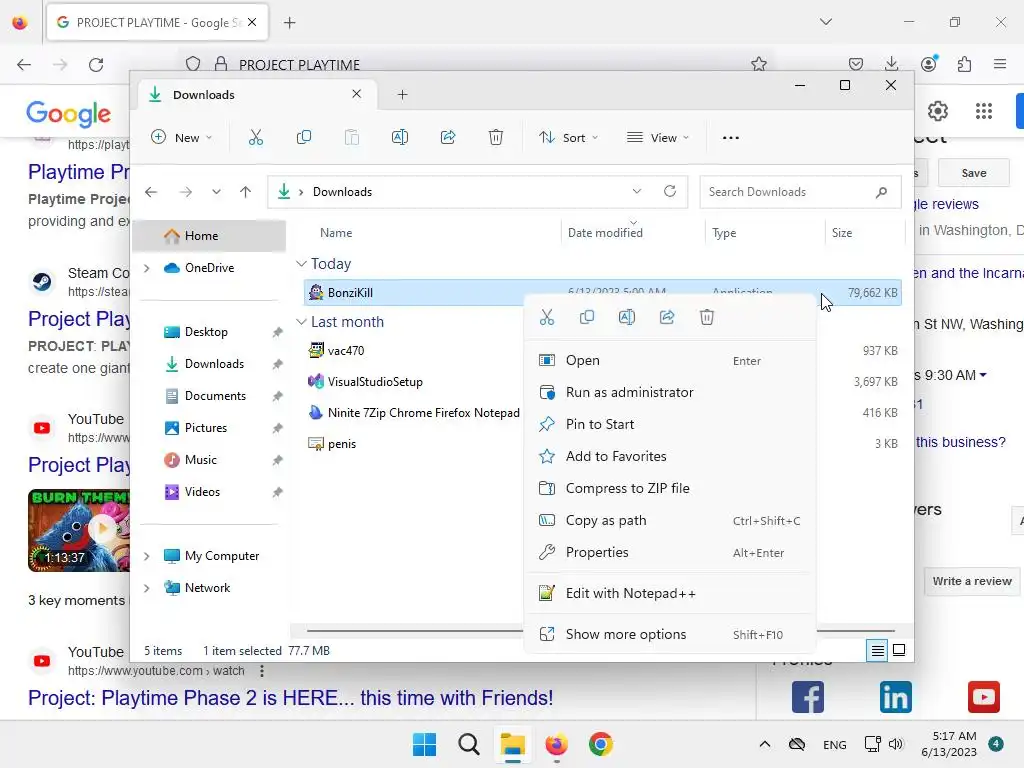
Task: Reload the page in Firefox
Action: coord(96,65)
